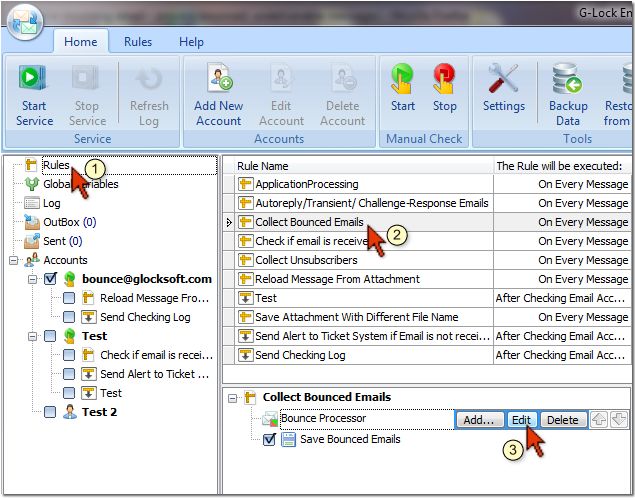
Task: Click the Test 2 account icon
Action: (x=70, y=412)
